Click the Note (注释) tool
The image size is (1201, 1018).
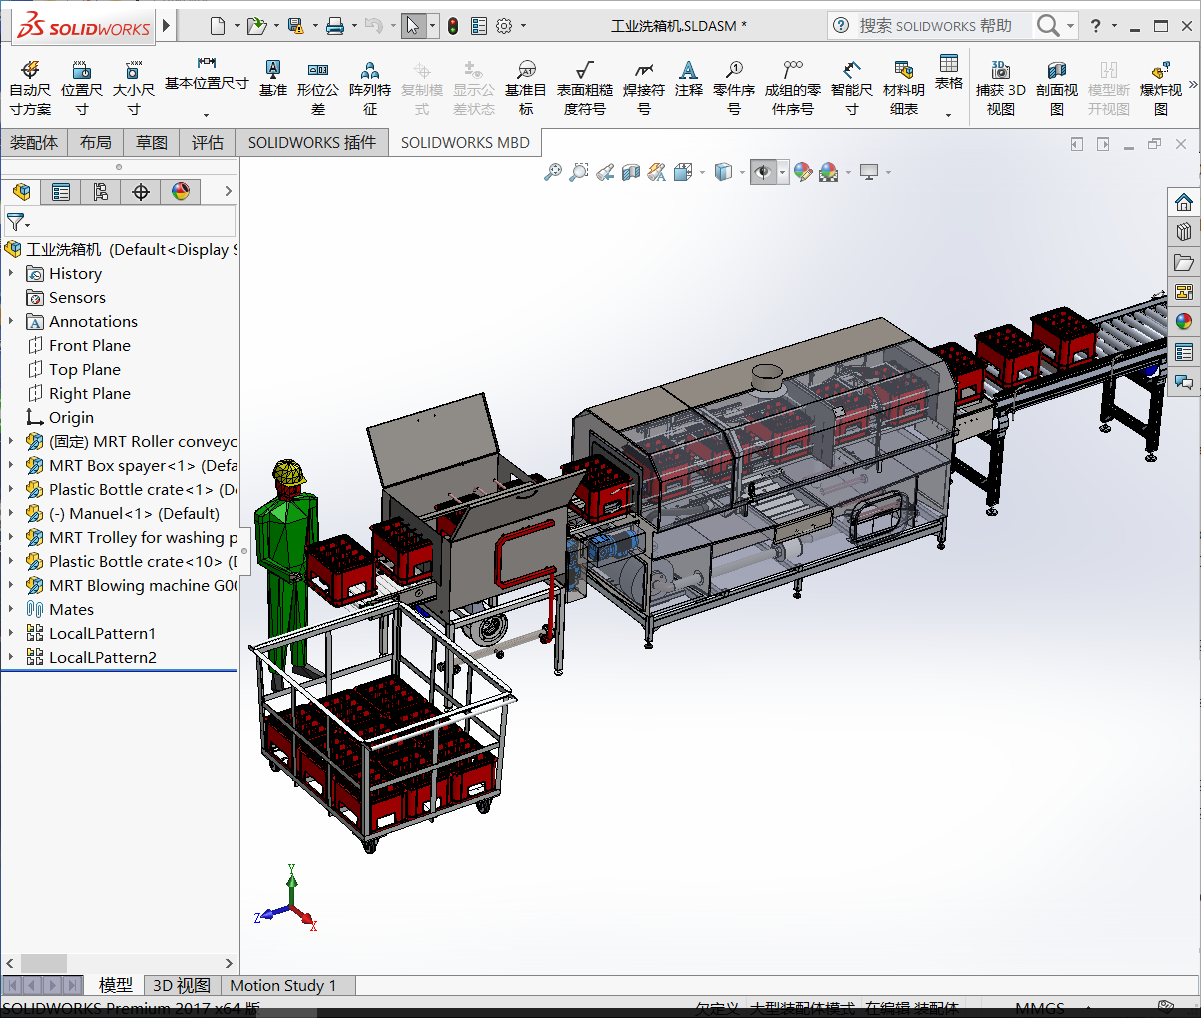pyautogui.click(x=688, y=78)
